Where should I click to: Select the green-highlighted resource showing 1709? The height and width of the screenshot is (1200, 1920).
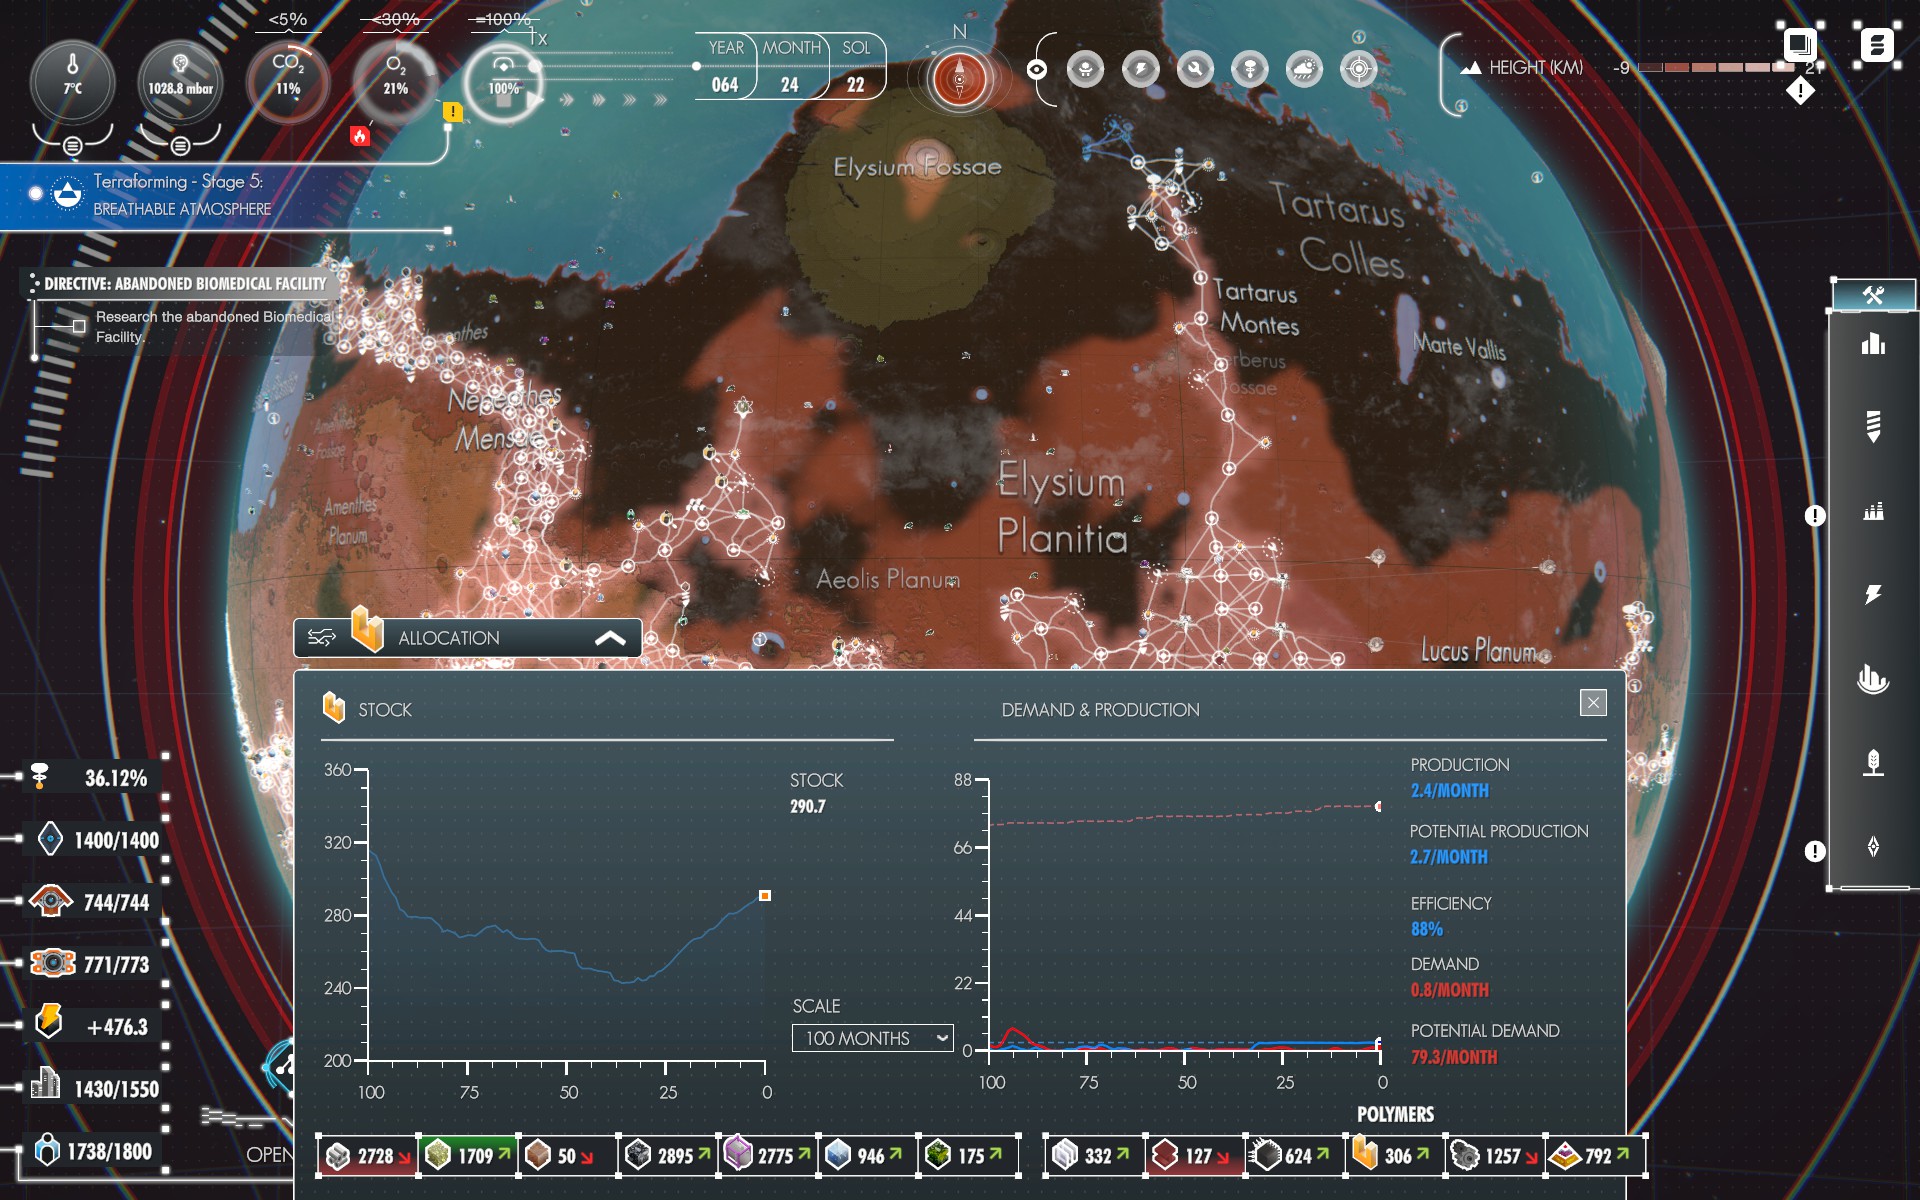point(468,1155)
